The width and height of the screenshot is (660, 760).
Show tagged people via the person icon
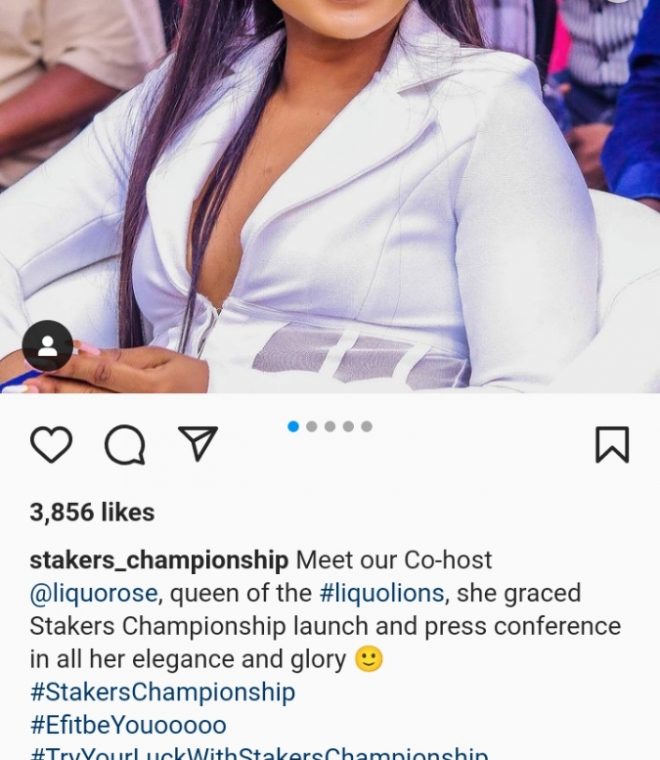click(x=47, y=346)
